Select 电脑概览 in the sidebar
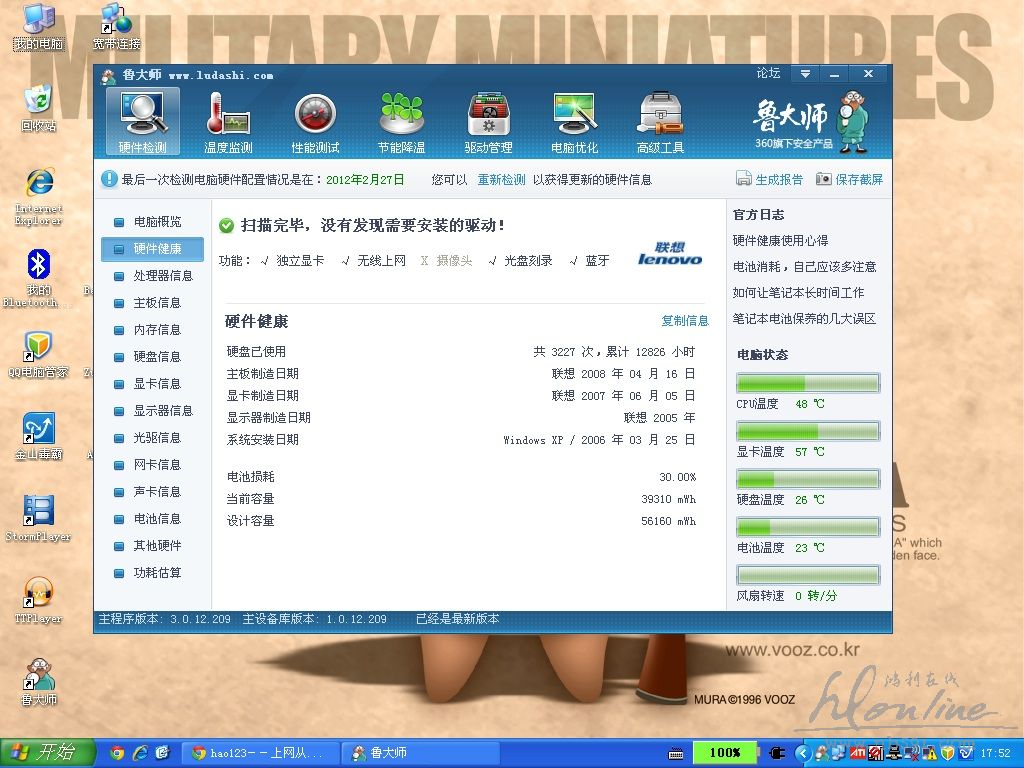Image resolution: width=1024 pixels, height=768 pixels. pos(157,222)
